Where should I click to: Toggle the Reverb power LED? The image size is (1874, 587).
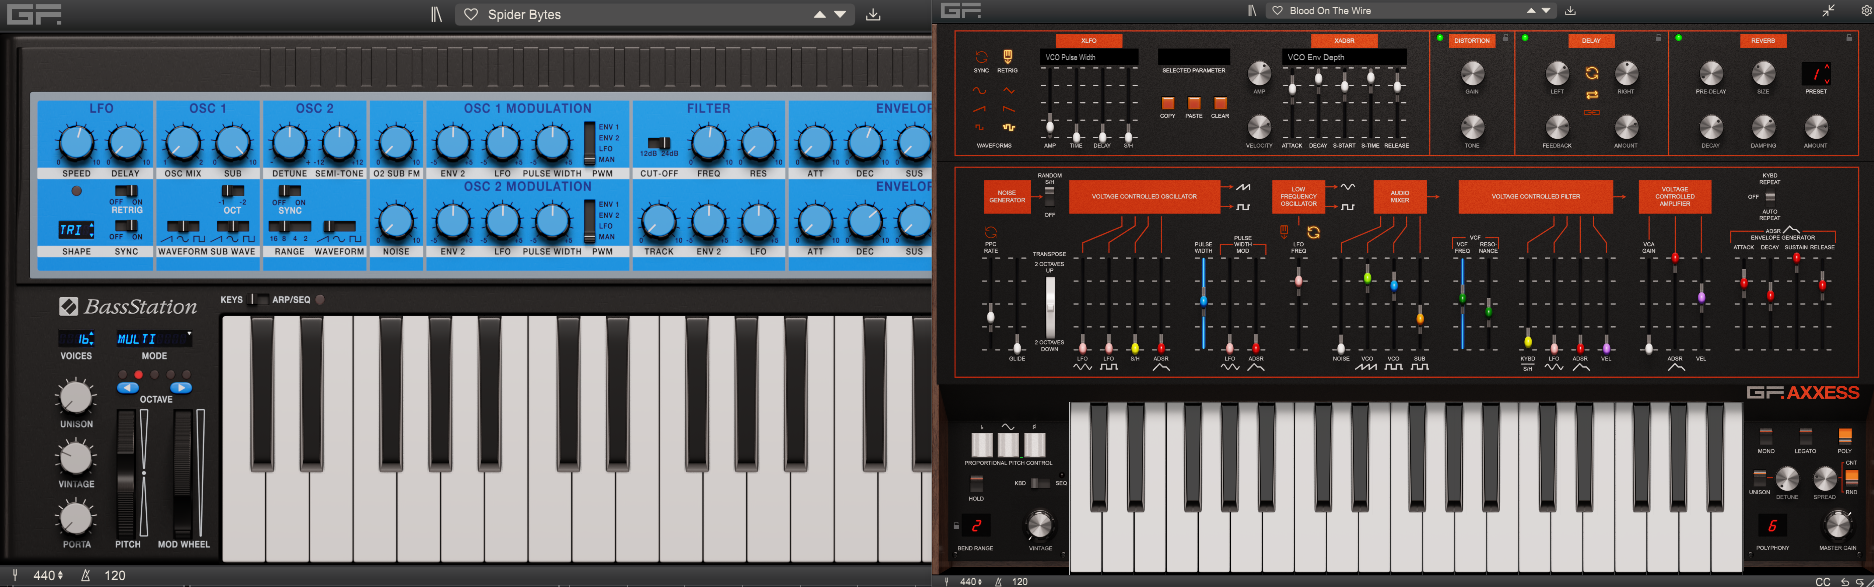(x=1678, y=38)
